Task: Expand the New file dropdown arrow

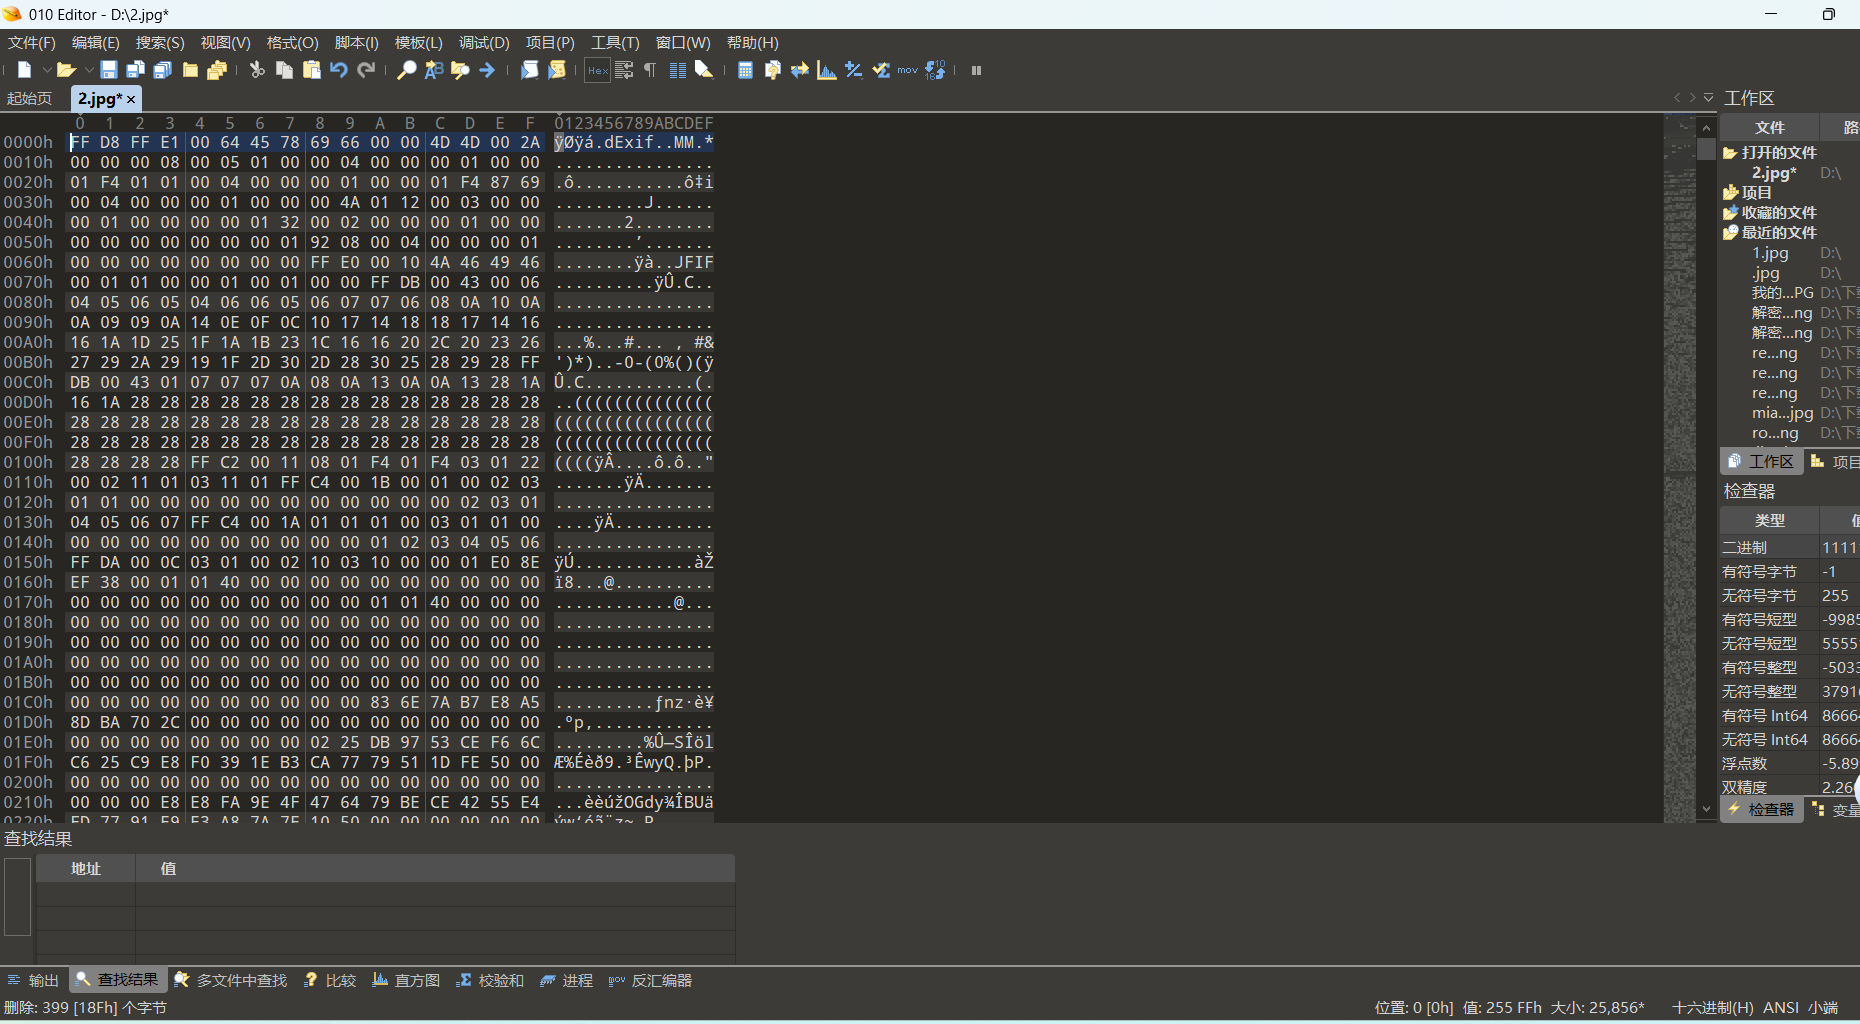Action: click(46, 70)
